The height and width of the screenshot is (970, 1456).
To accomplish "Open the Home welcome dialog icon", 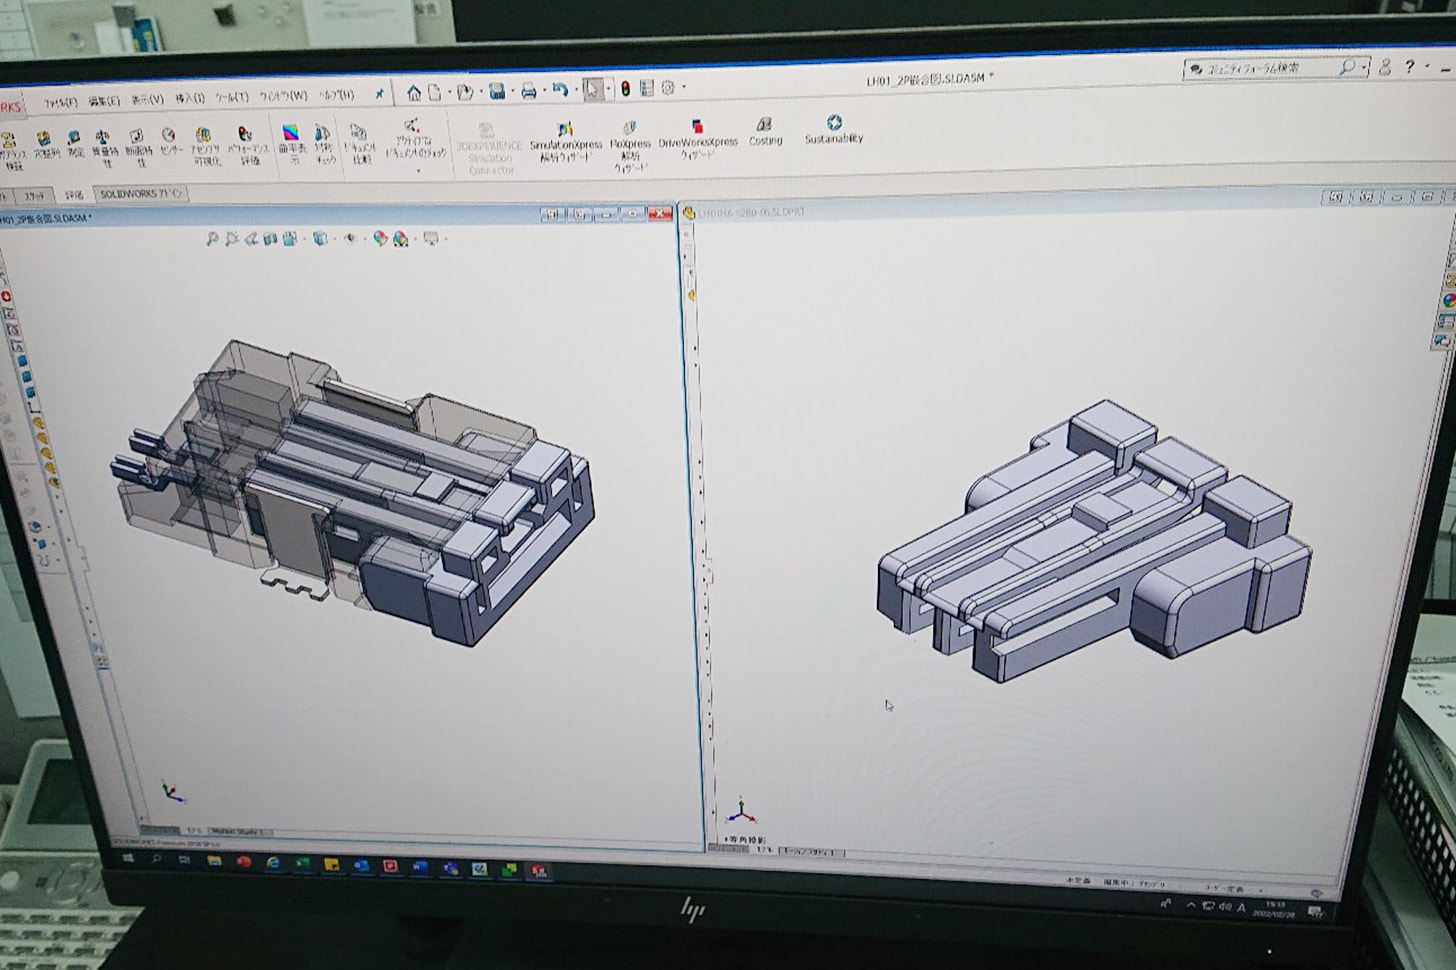I will (413, 93).
